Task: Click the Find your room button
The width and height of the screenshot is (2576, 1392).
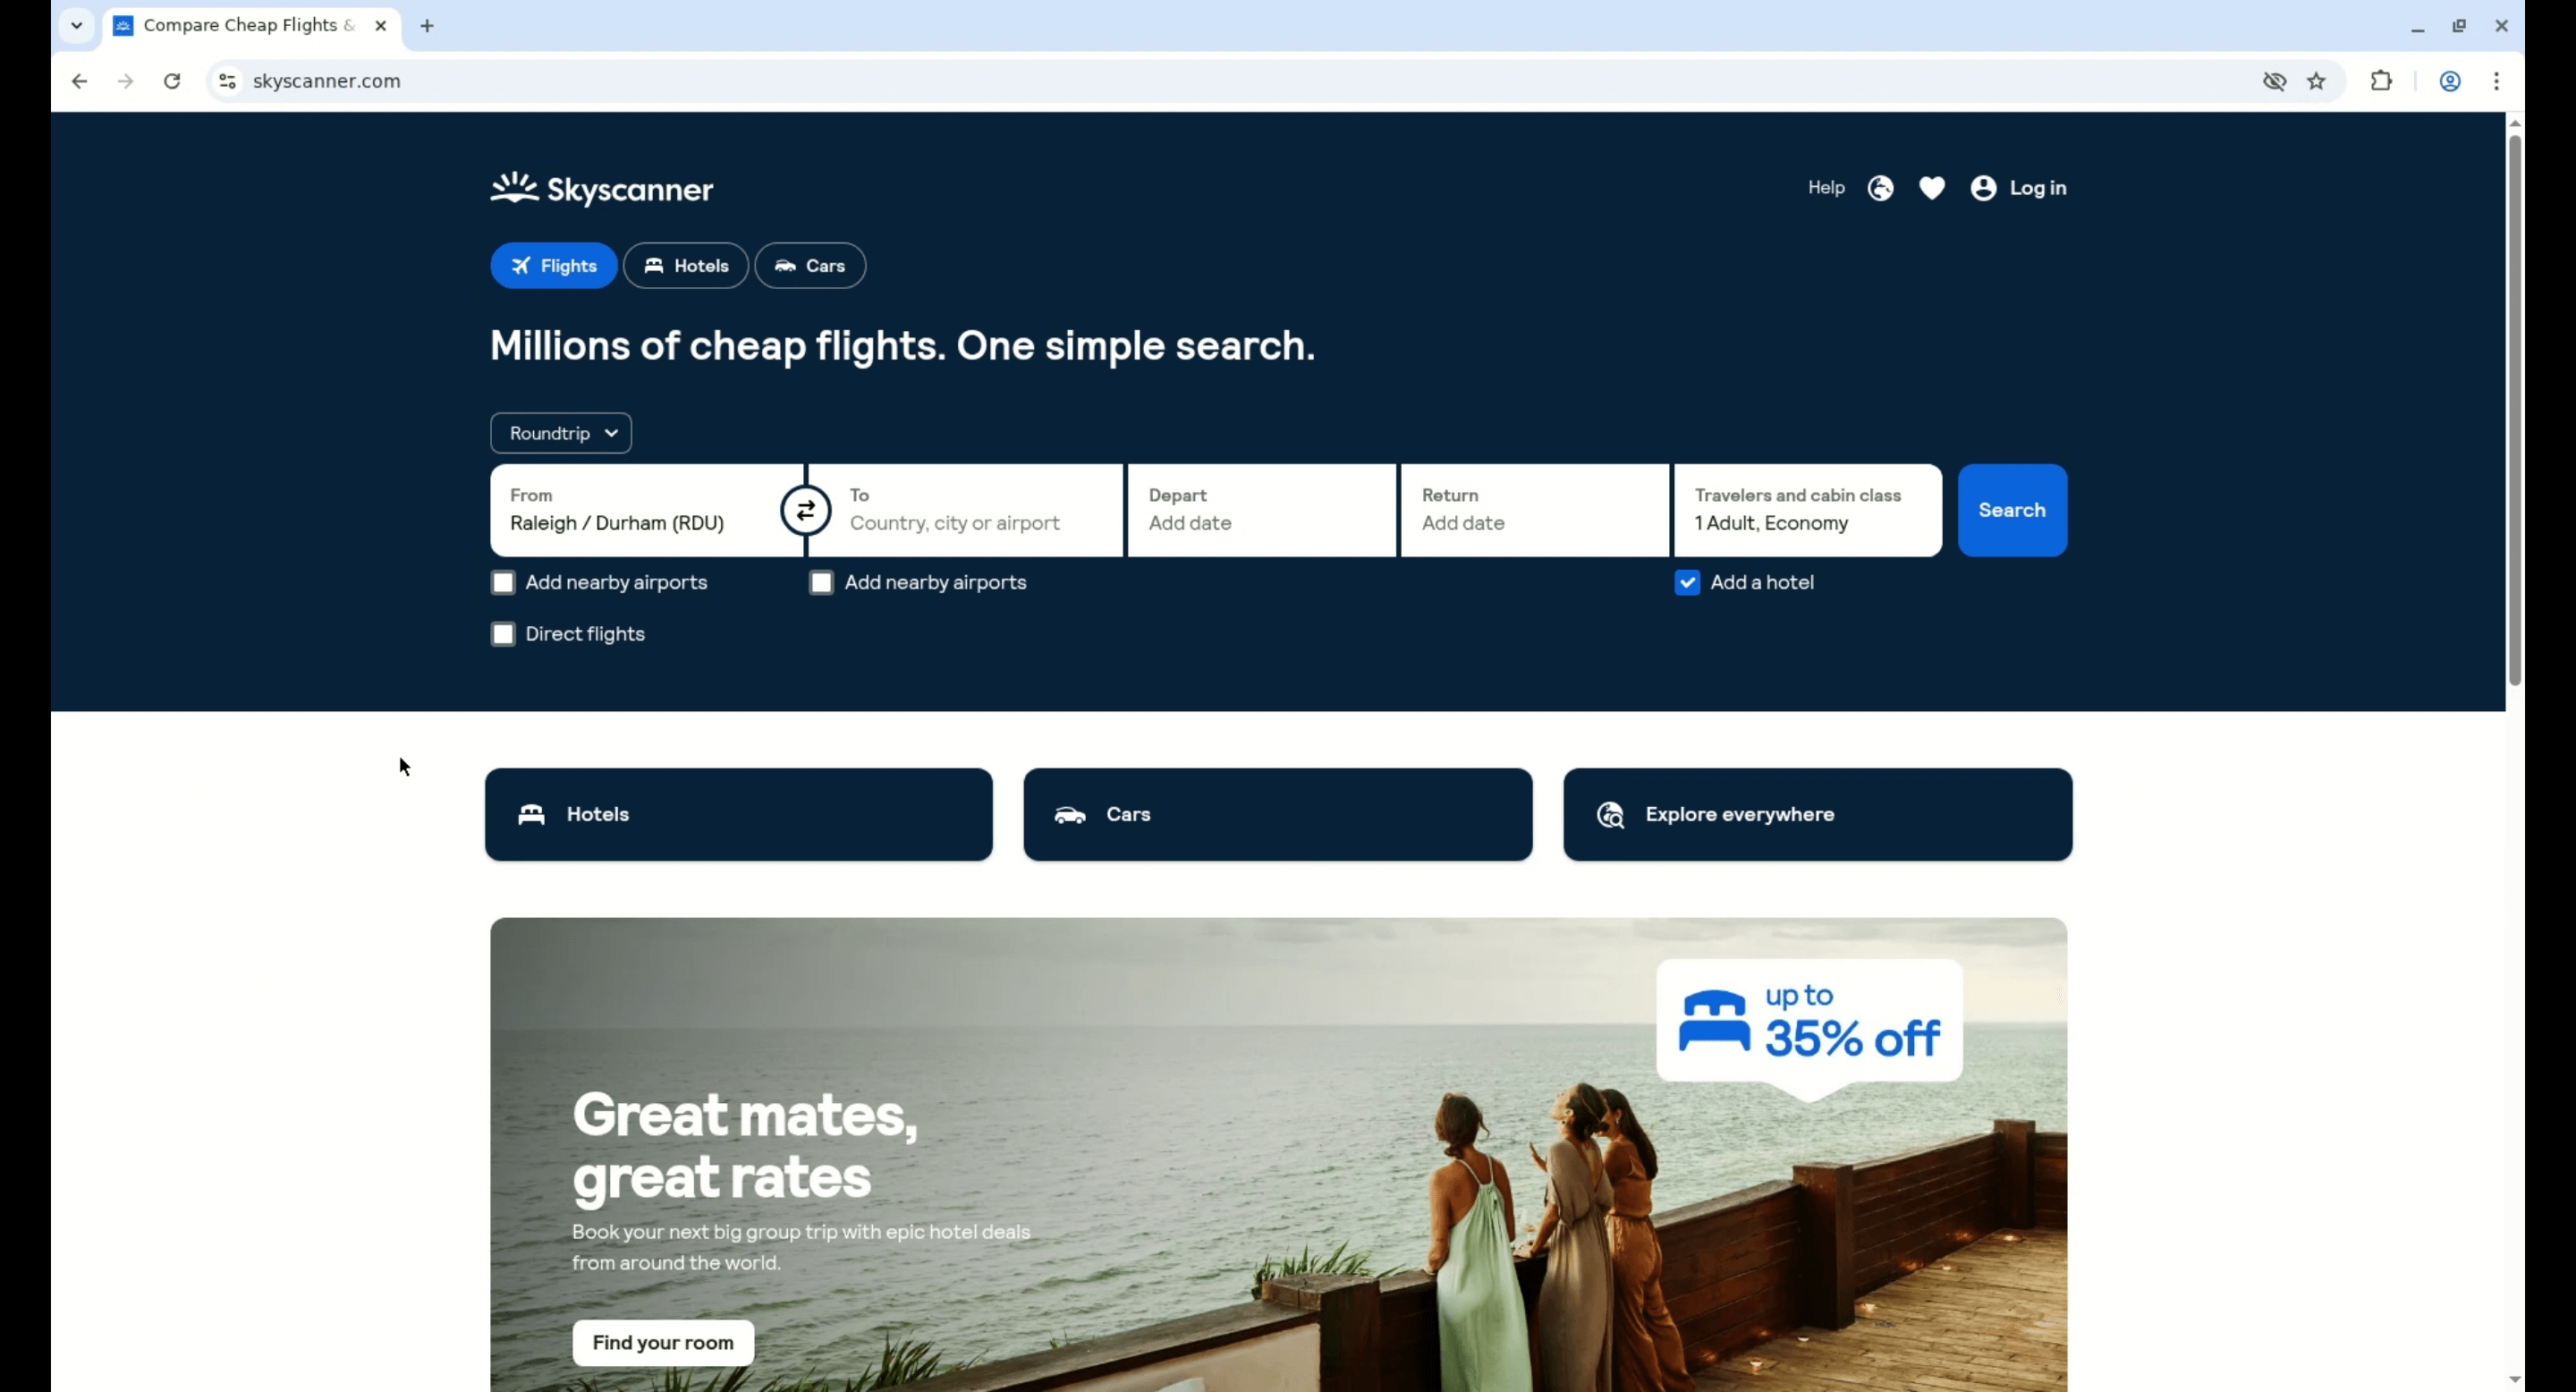Action: (663, 1343)
